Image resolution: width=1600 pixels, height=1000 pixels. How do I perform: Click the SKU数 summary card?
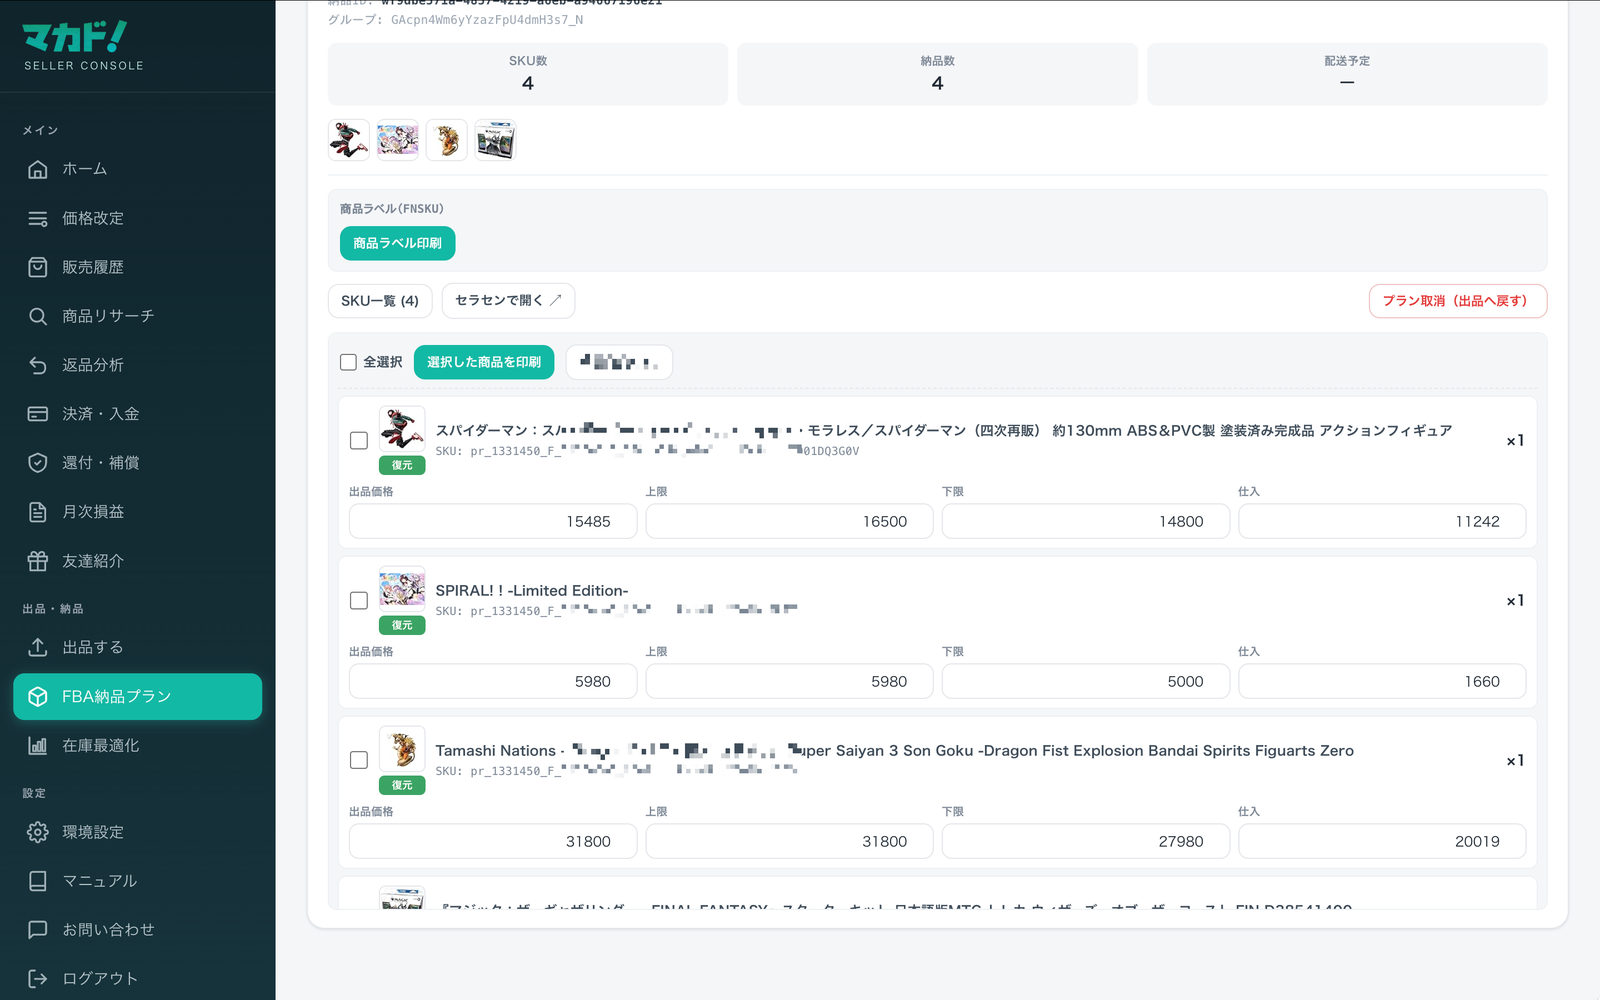coord(528,74)
